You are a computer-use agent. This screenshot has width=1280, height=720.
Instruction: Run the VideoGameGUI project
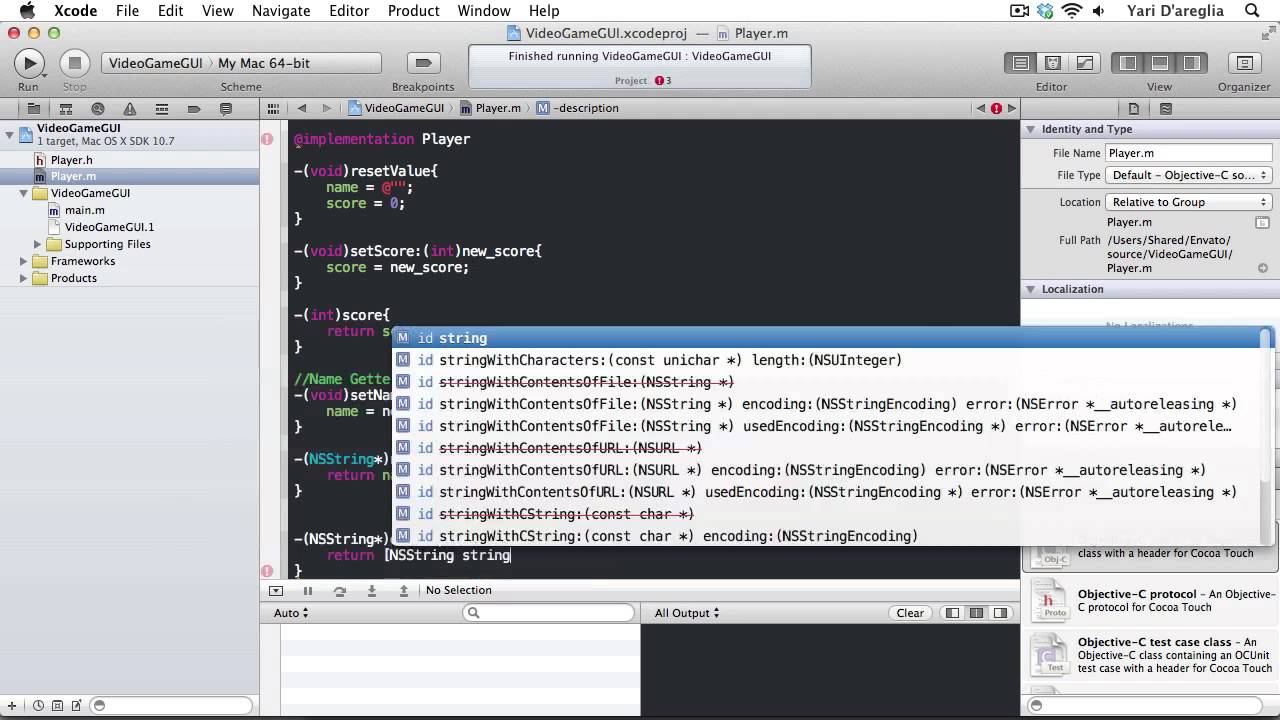(29, 63)
